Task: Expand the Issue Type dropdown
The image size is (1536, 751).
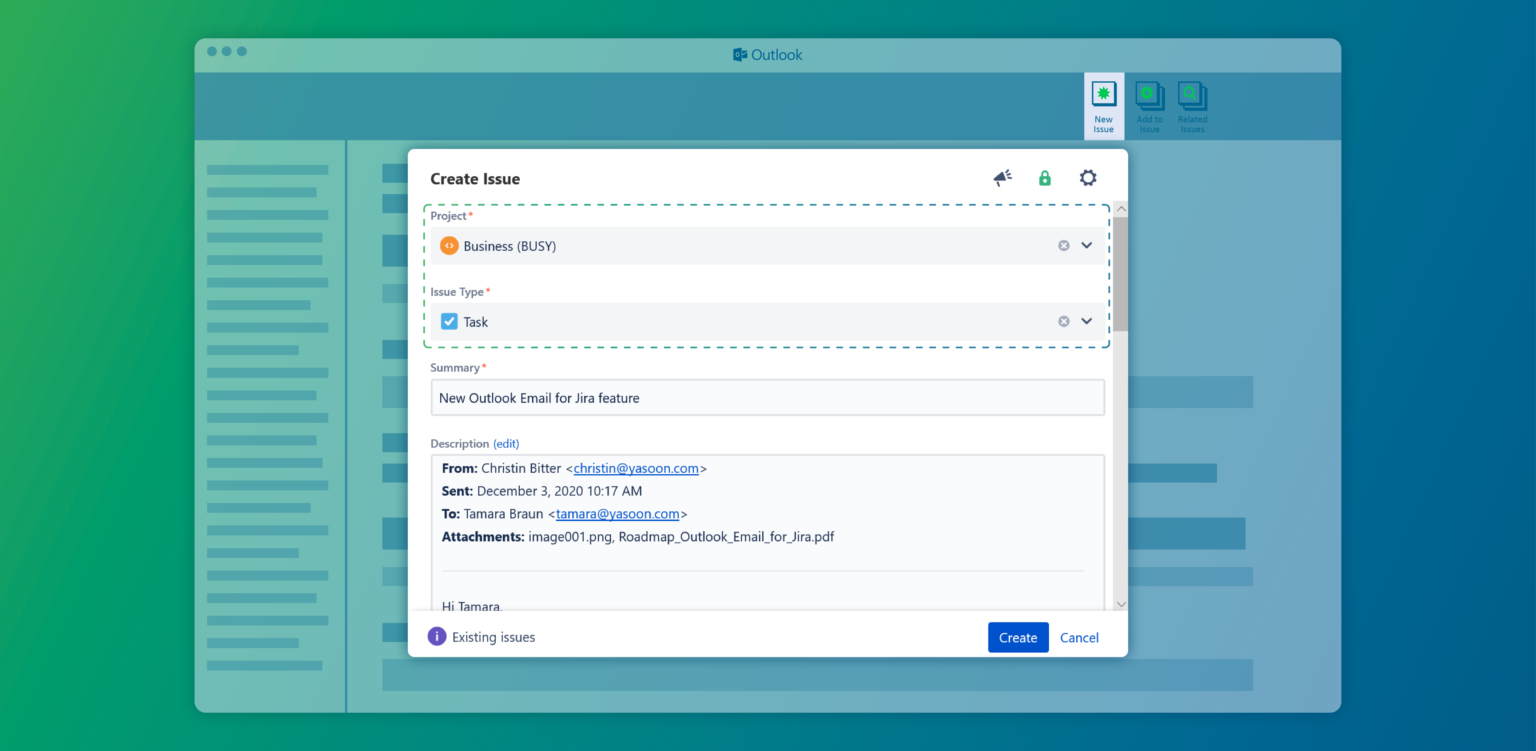Action: [1087, 321]
